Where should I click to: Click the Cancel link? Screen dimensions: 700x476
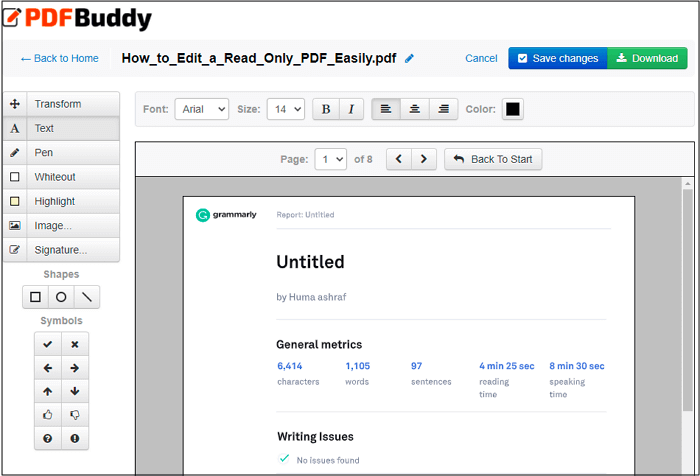(481, 58)
